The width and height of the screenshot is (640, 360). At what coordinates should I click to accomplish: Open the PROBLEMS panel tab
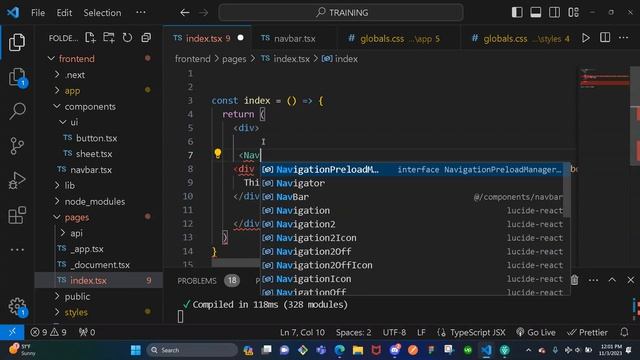[x=197, y=281]
